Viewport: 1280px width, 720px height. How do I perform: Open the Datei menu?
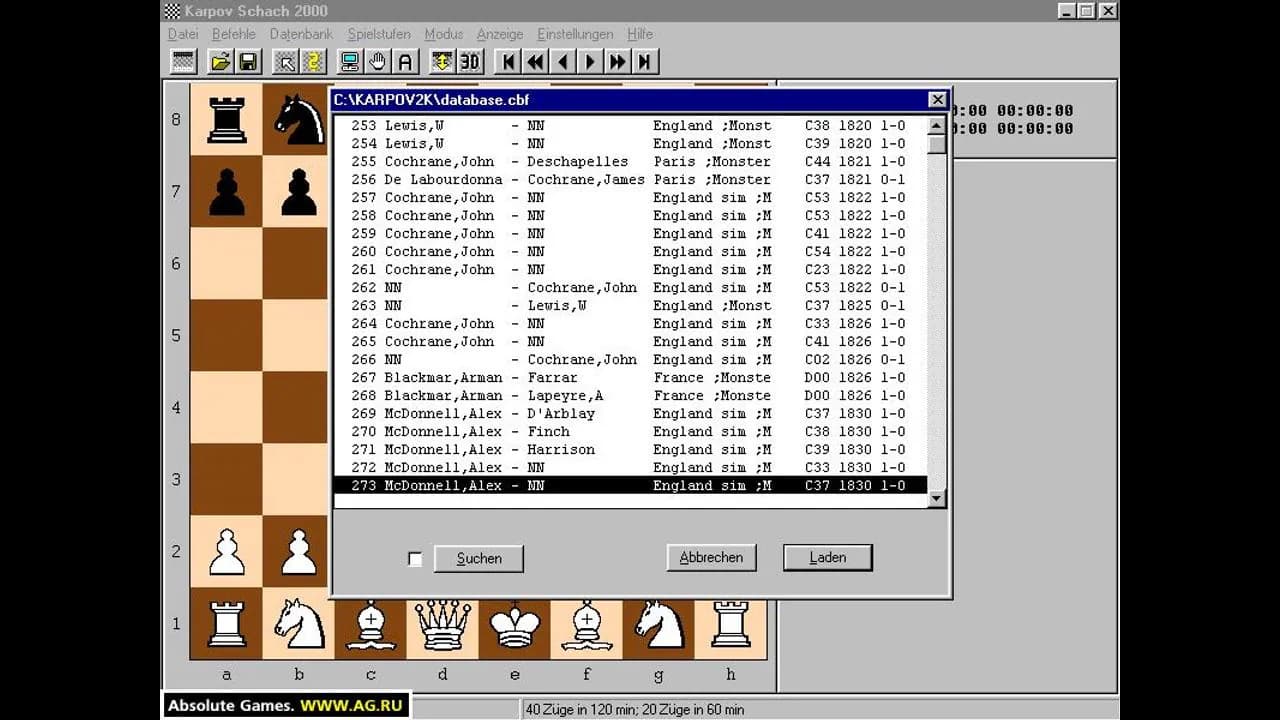tap(183, 34)
